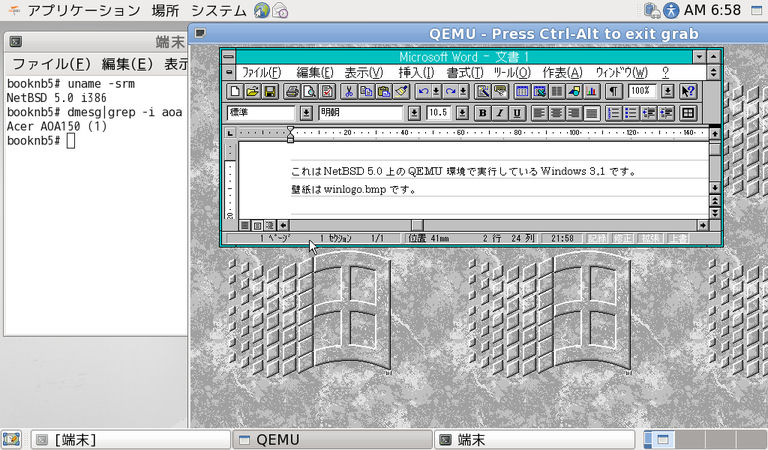Image resolution: width=768 pixels, height=450 pixels.
Task: Click the insert table icon
Action: pyautogui.click(x=523, y=91)
